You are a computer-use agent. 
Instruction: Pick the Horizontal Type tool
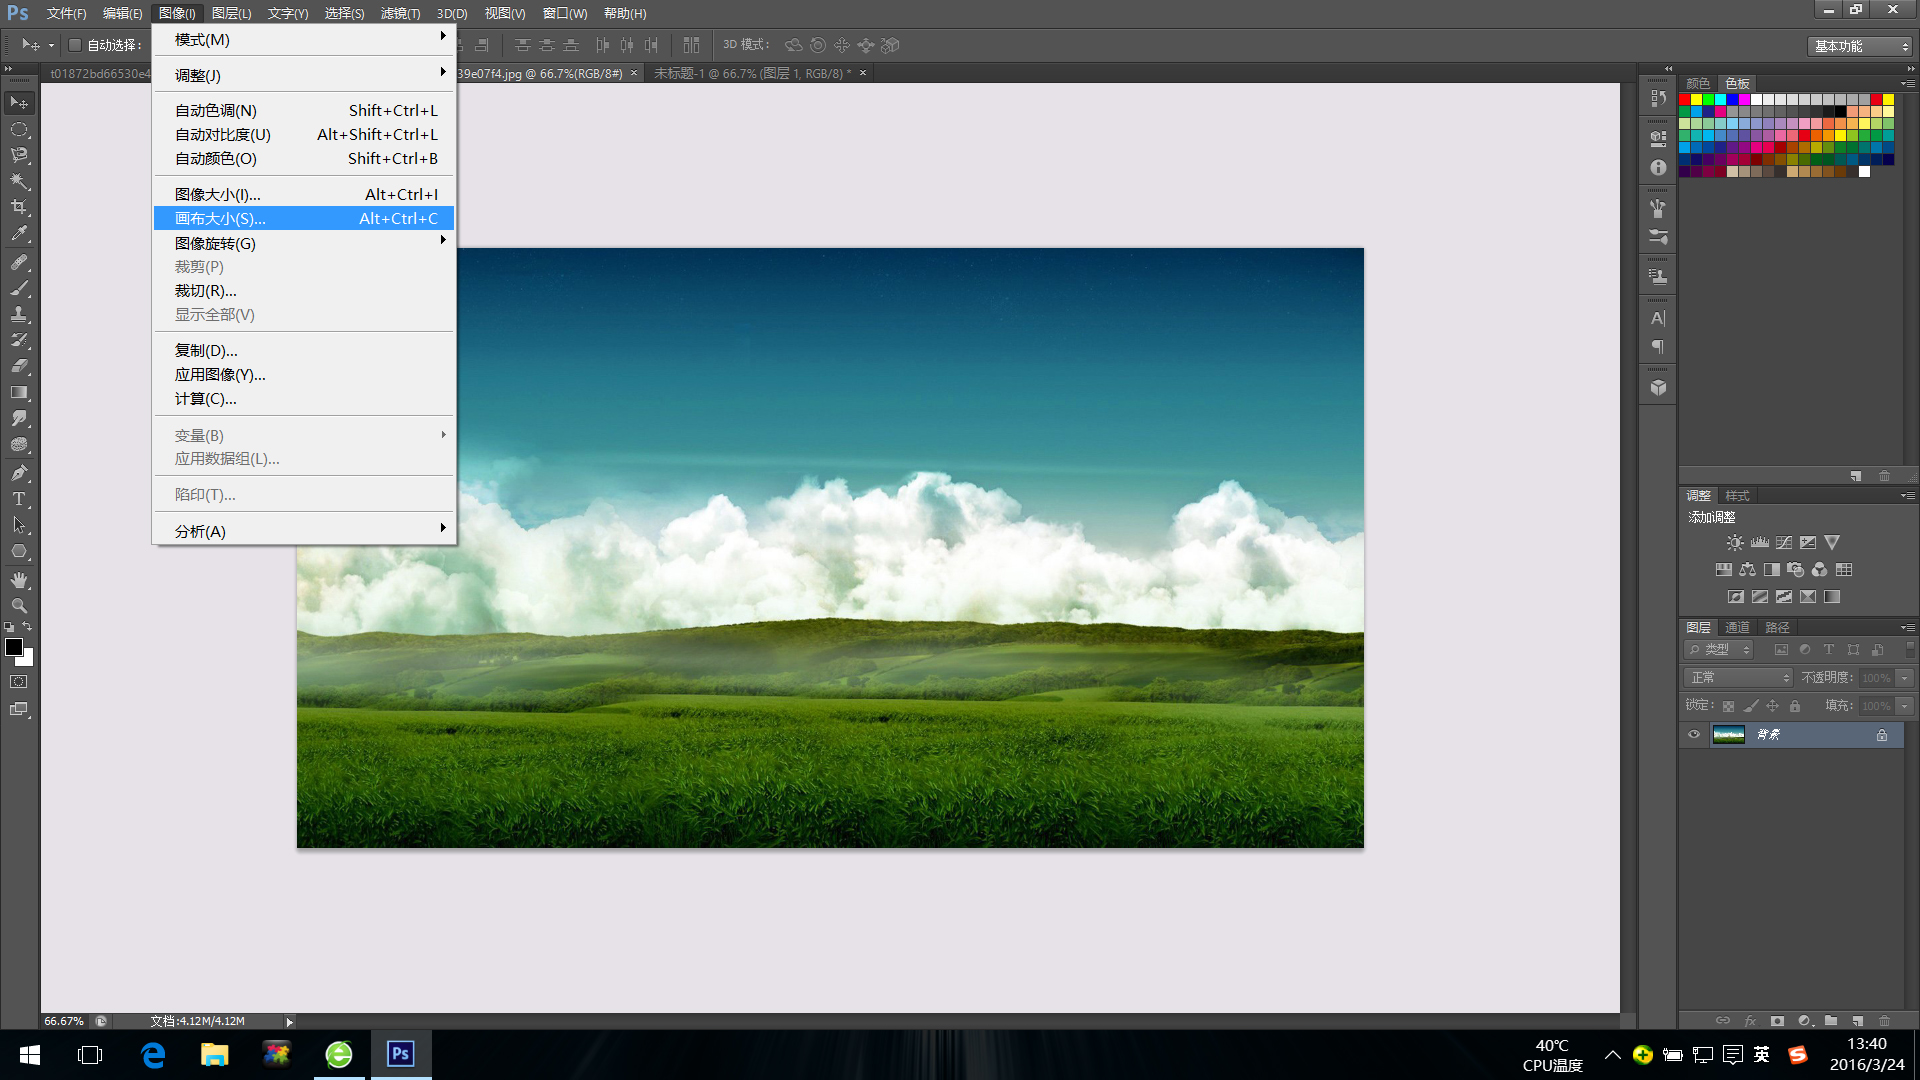click(19, 498)
